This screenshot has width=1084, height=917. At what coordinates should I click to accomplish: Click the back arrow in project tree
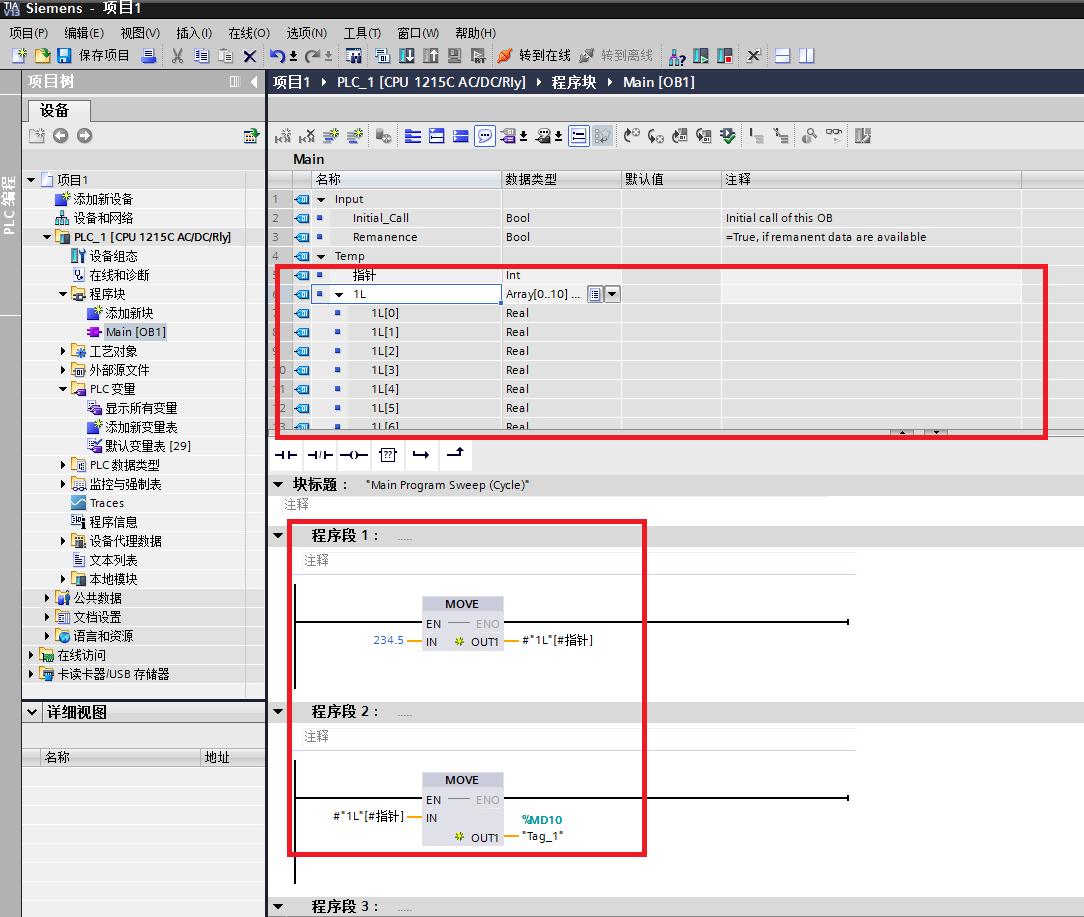[x=61, y=136]
